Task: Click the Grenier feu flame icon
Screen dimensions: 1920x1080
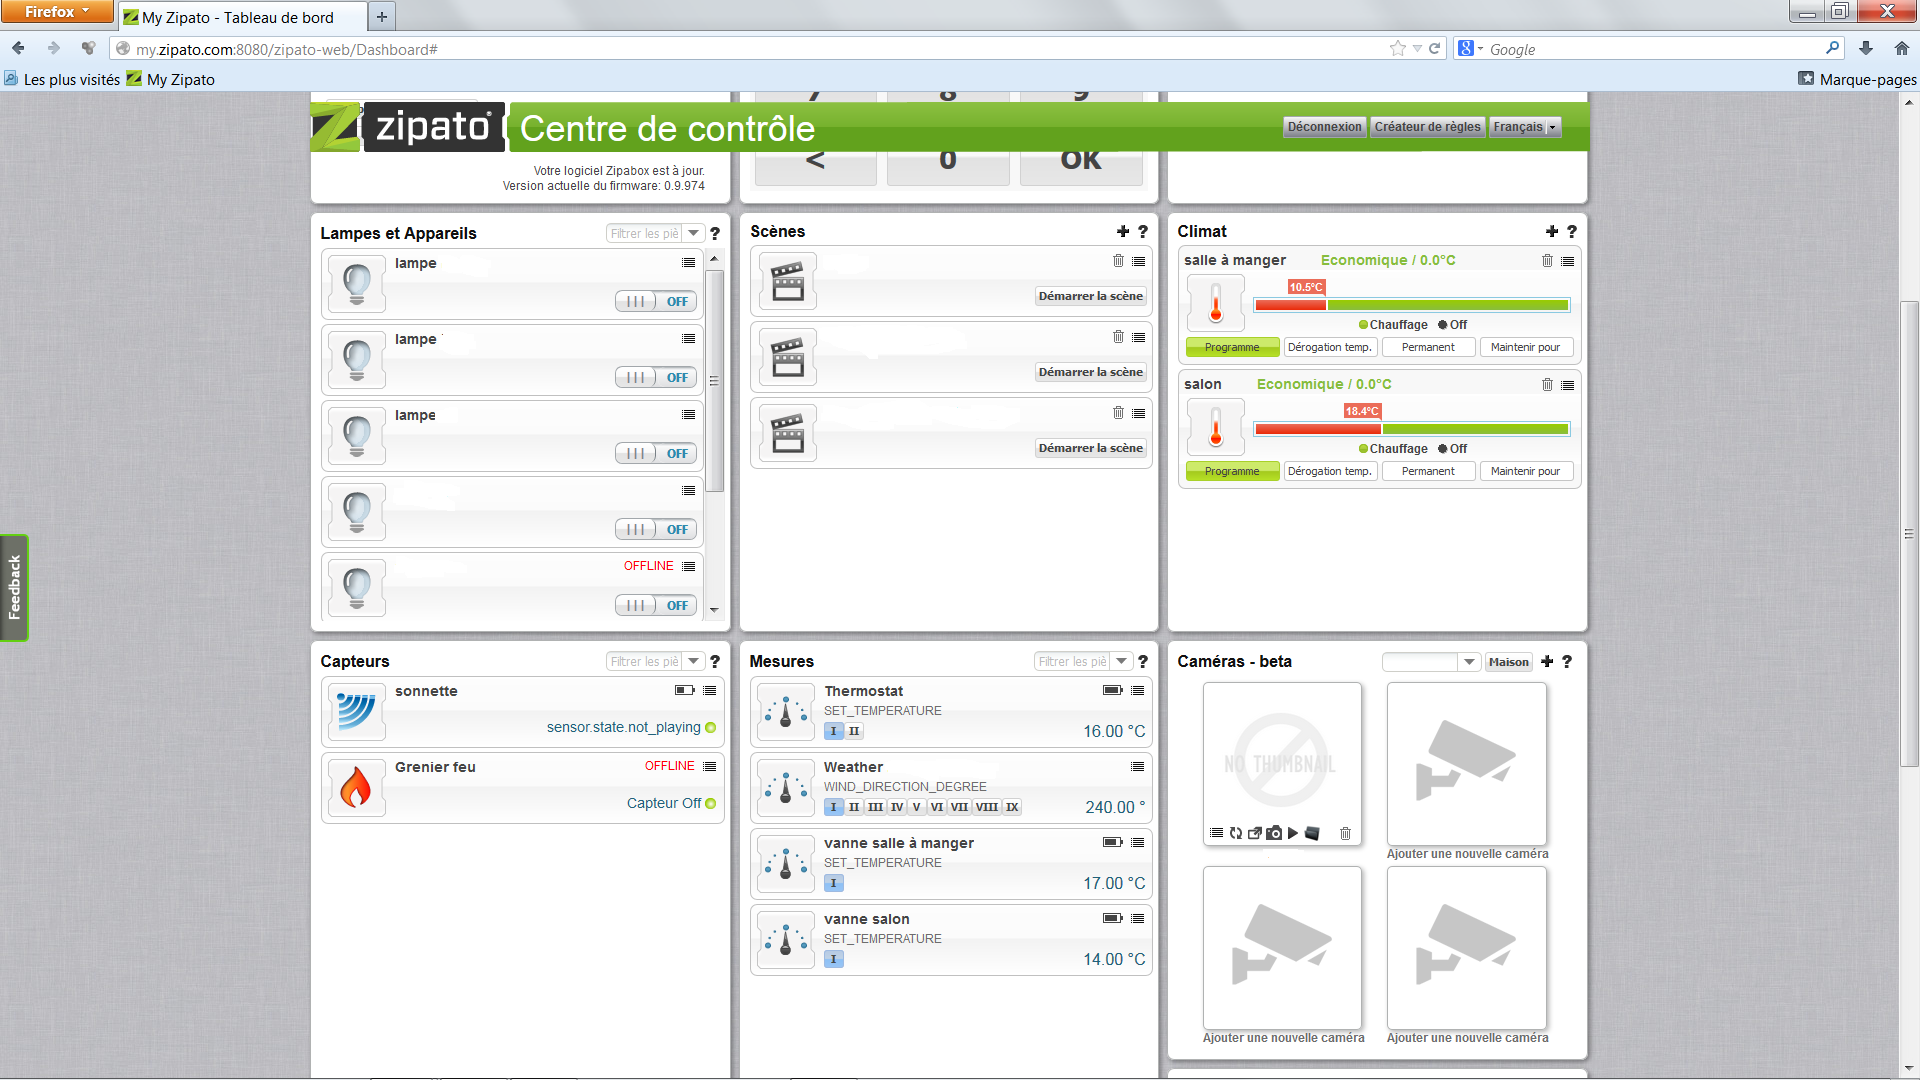Action: click(x=356, y=788)
